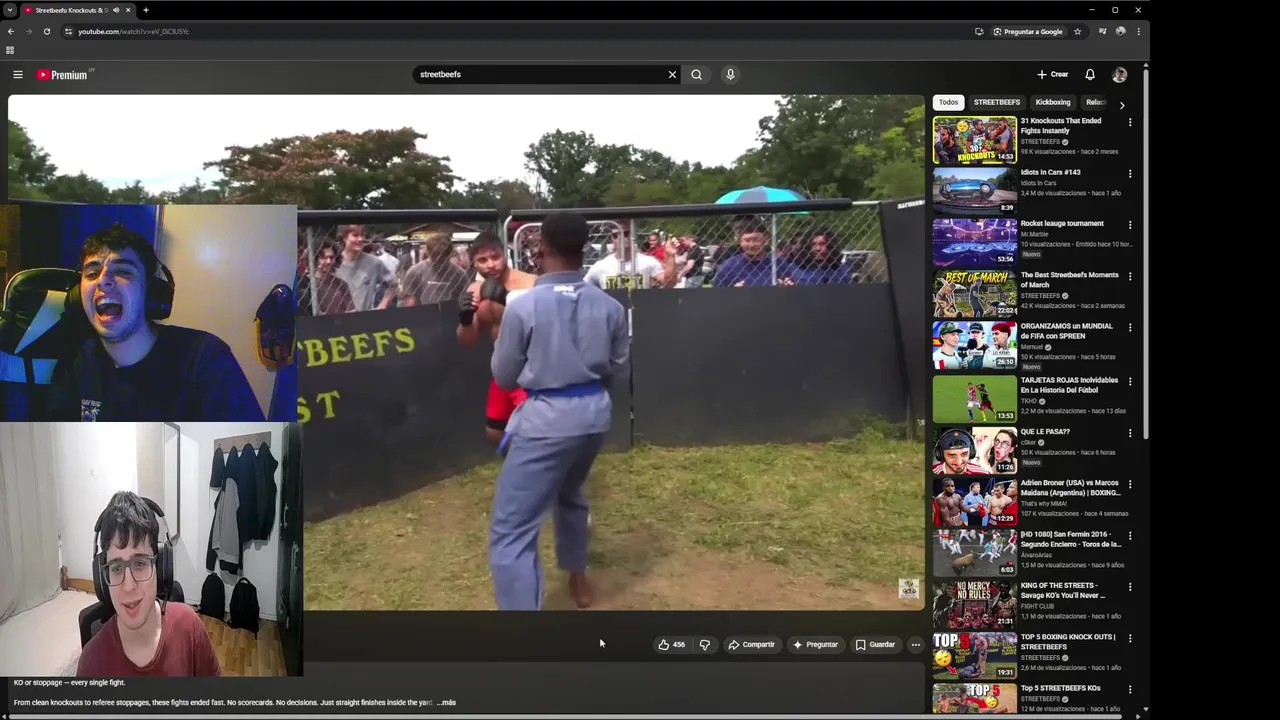The width and height of the screenshot is (1280, 720).
Task: Select the Todos filter chip
Action: coord(948,102)
